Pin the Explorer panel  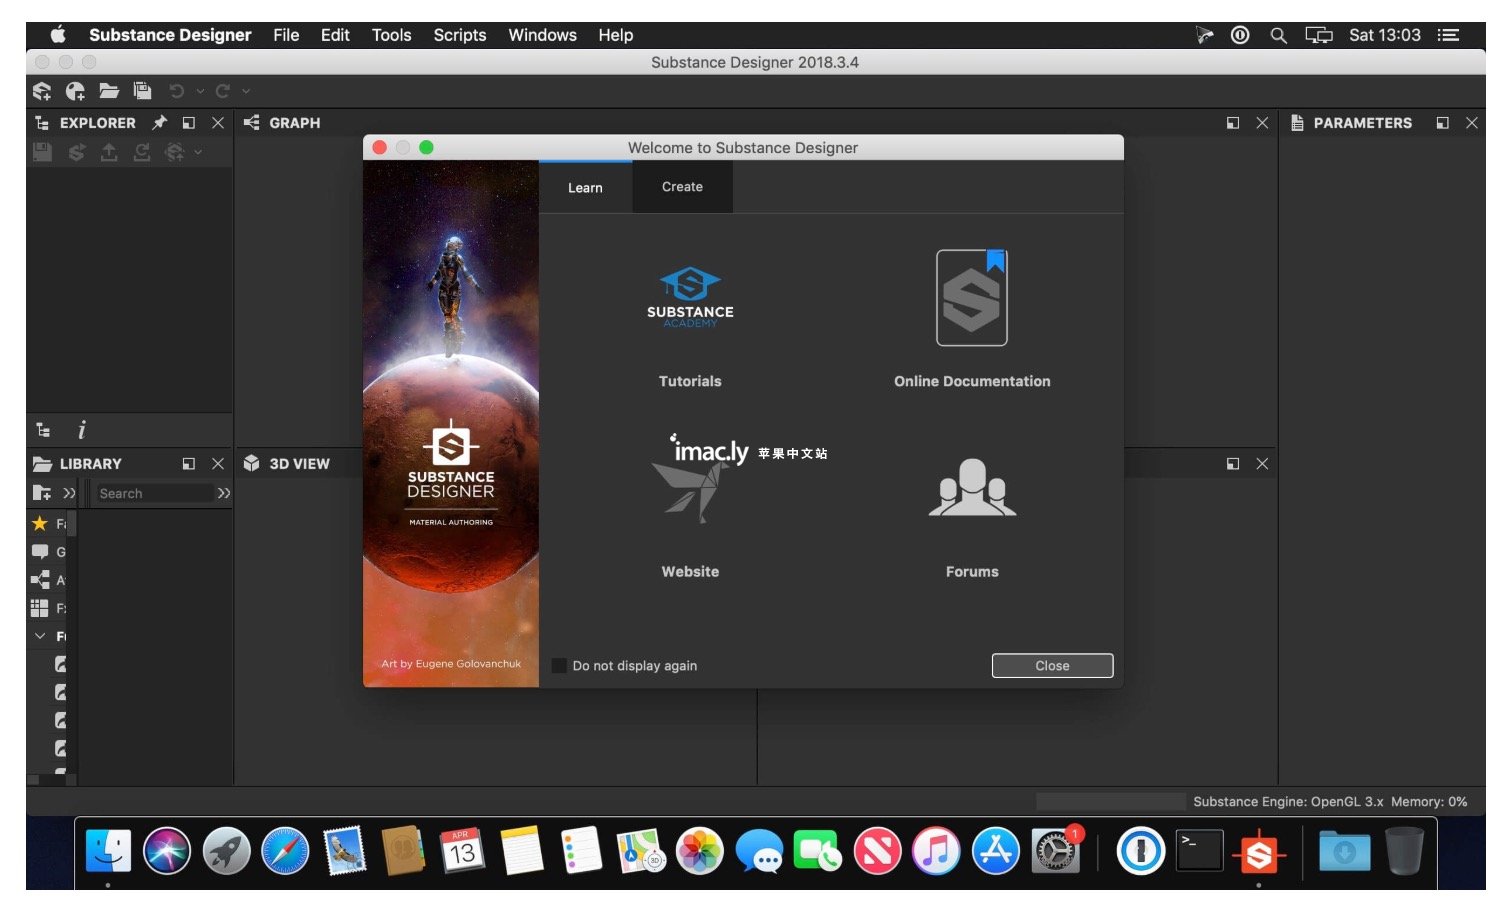[x=159, y=123]
